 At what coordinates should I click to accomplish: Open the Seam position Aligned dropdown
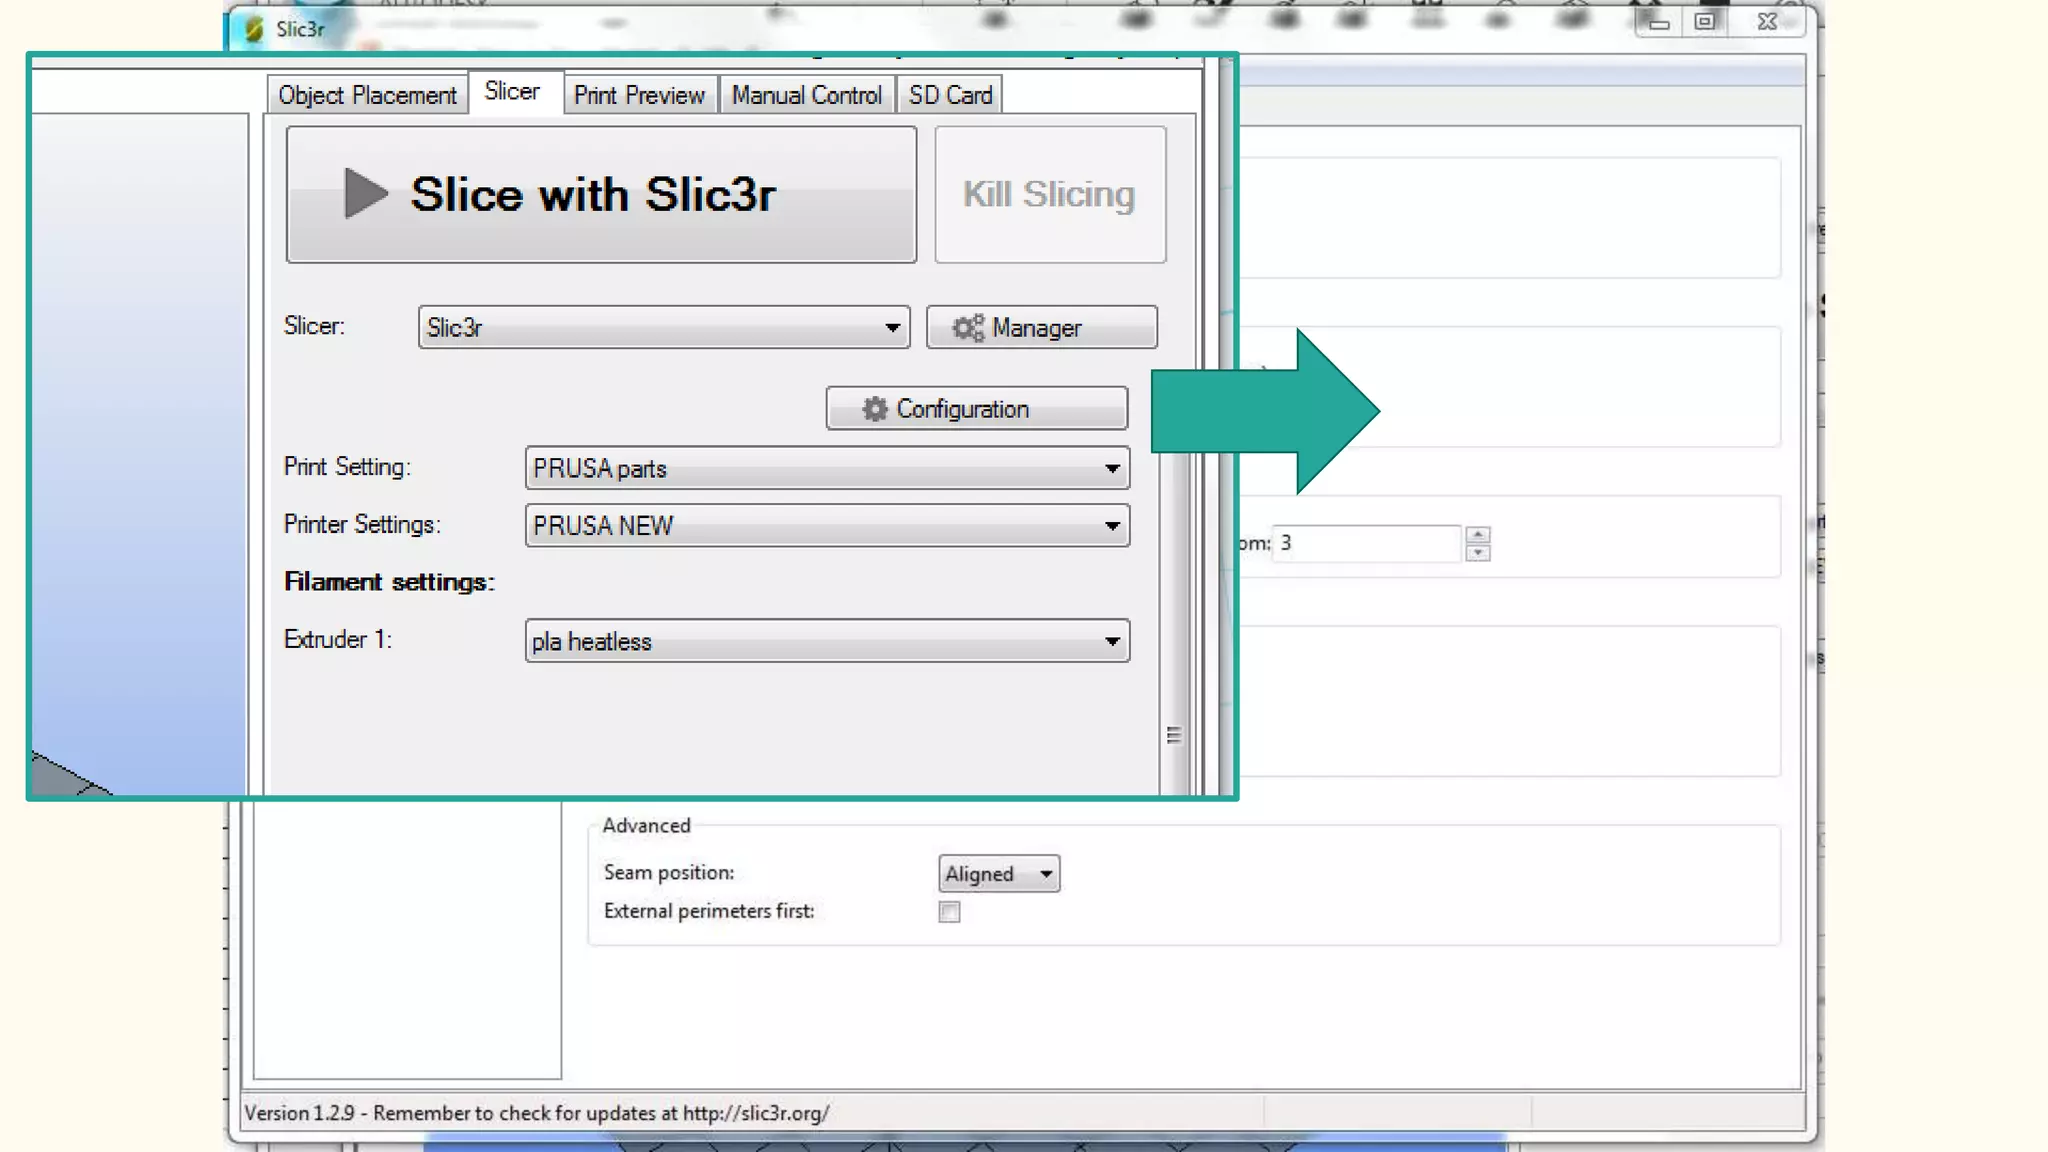[x=998, y=874]
